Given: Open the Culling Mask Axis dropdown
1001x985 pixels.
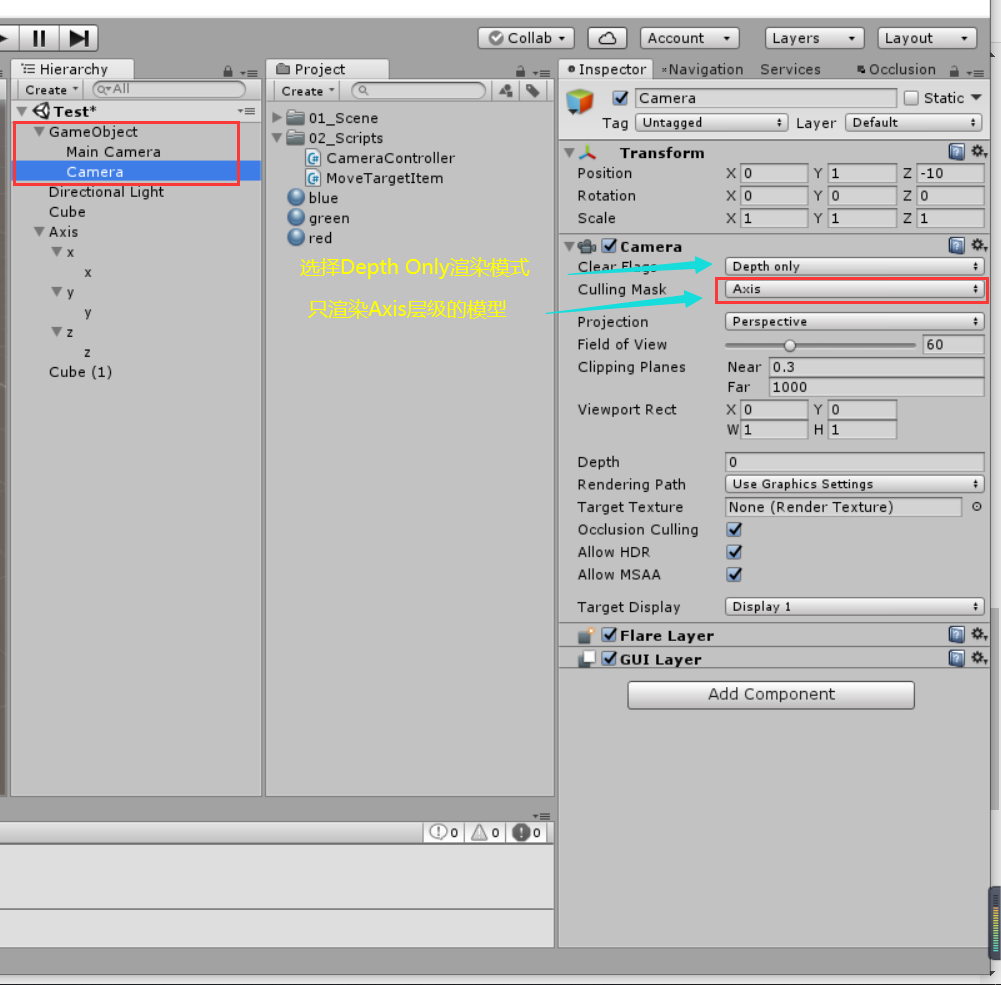Looking at the screenshot, I should tap(854, 289).
